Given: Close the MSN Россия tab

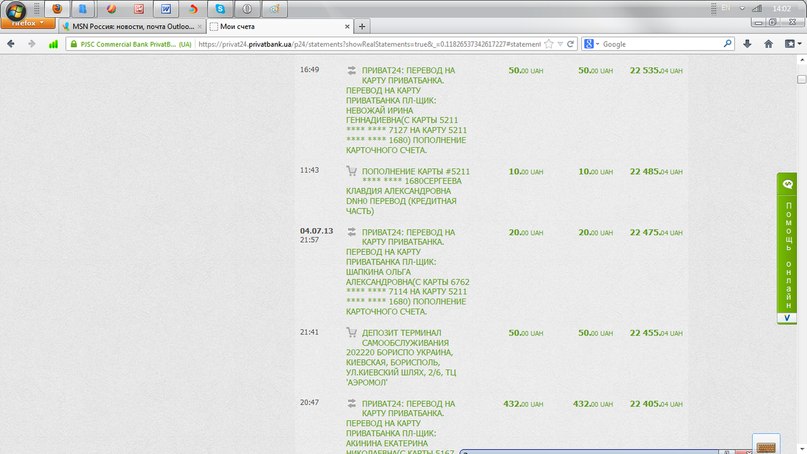Looking at the screenshot, I should pos(200,26).
